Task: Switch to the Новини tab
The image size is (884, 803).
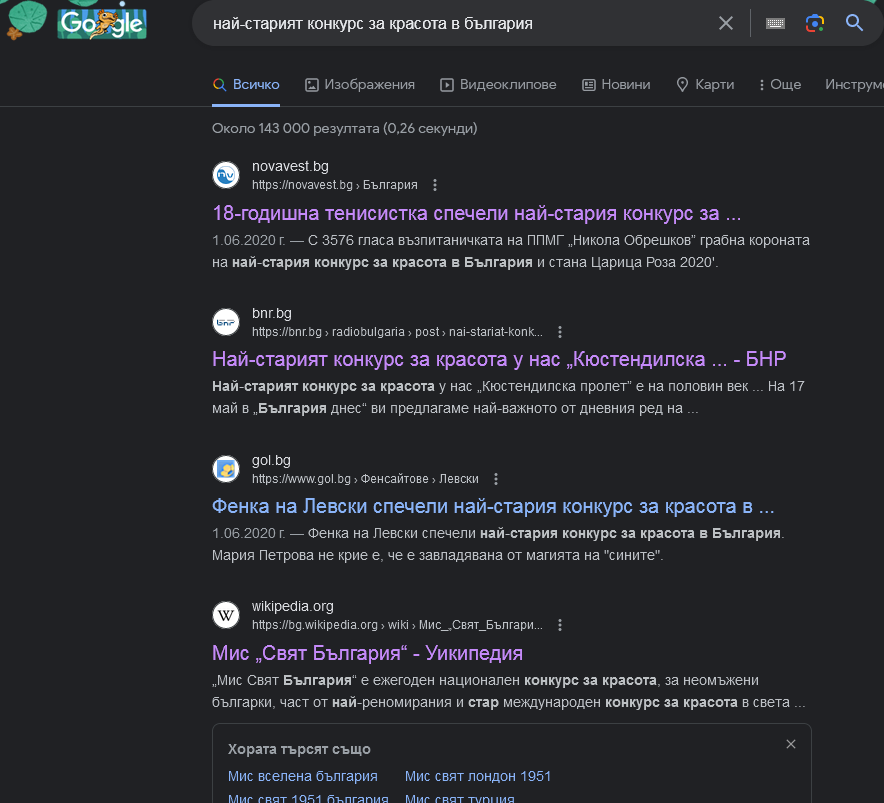Action: click(x=616, y=85)
